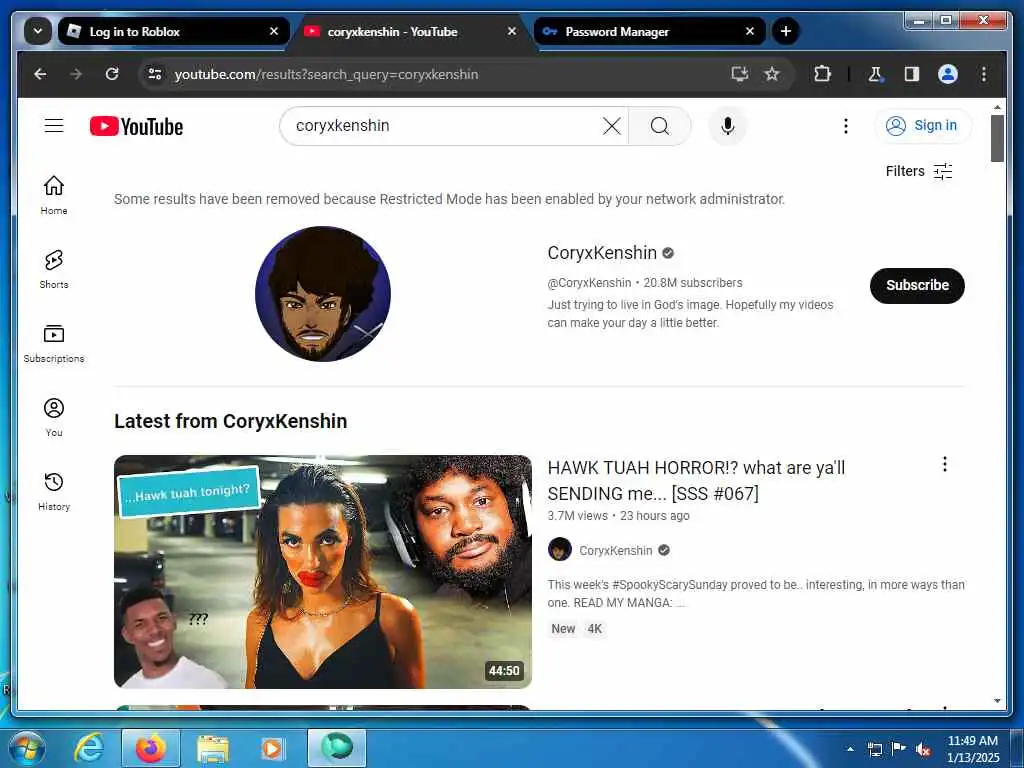
Task: Click the scrollbar down arrow
Action: 997,701
